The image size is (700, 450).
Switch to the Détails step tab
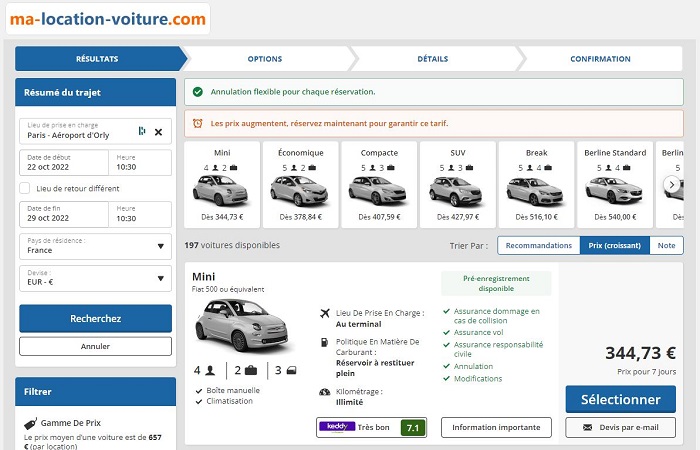click(432, 59)
